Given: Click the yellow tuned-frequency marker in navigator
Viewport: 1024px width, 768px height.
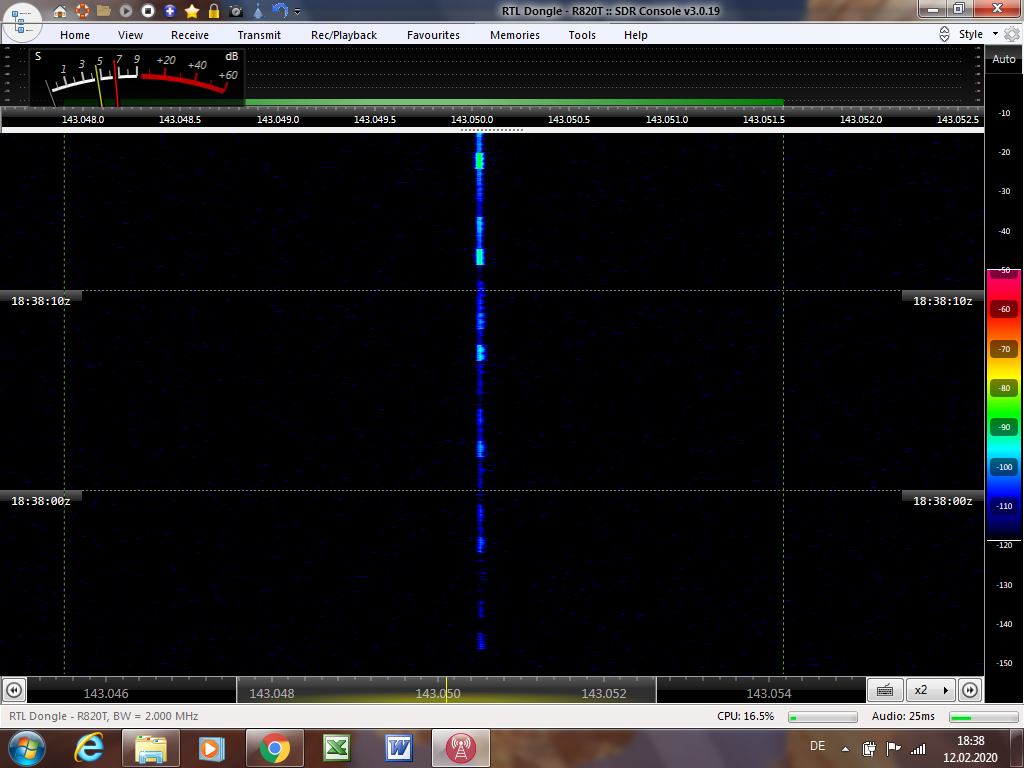Looking at the screenshot, I should point(446,690).
